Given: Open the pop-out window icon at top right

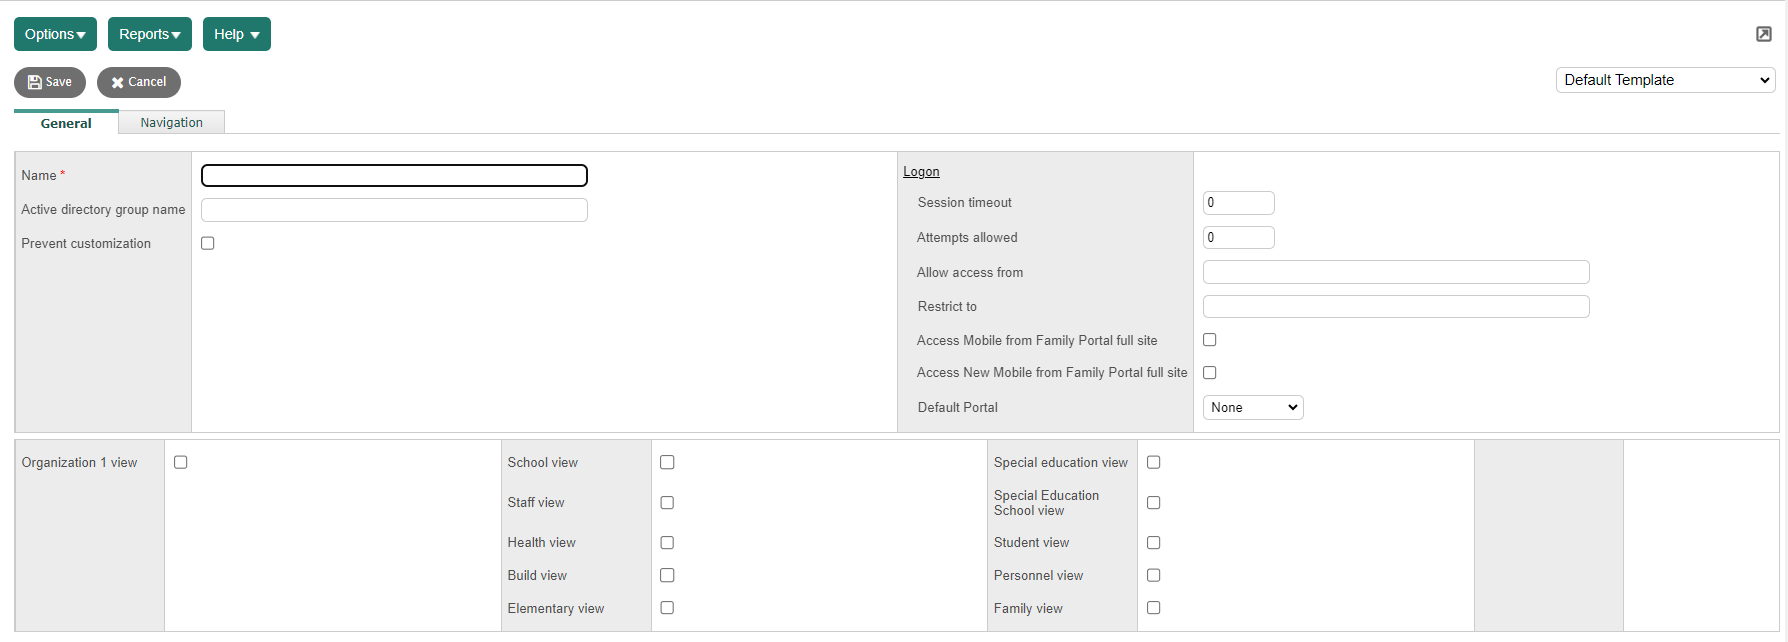Looking at the screenshot, I should click(x=1764, y=34).
